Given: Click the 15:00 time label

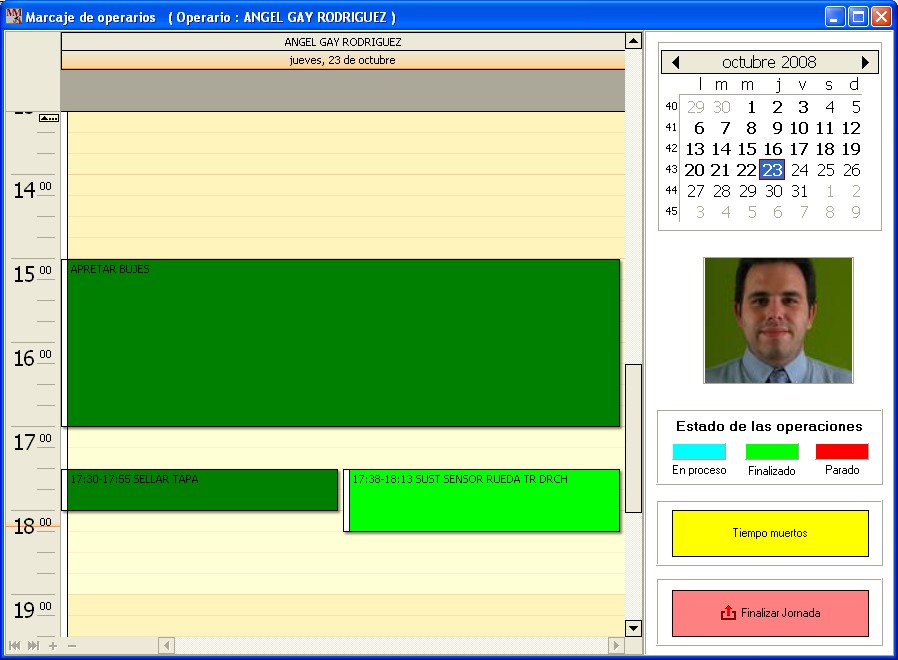Looking at the screenshot, I should click(33, 274).
